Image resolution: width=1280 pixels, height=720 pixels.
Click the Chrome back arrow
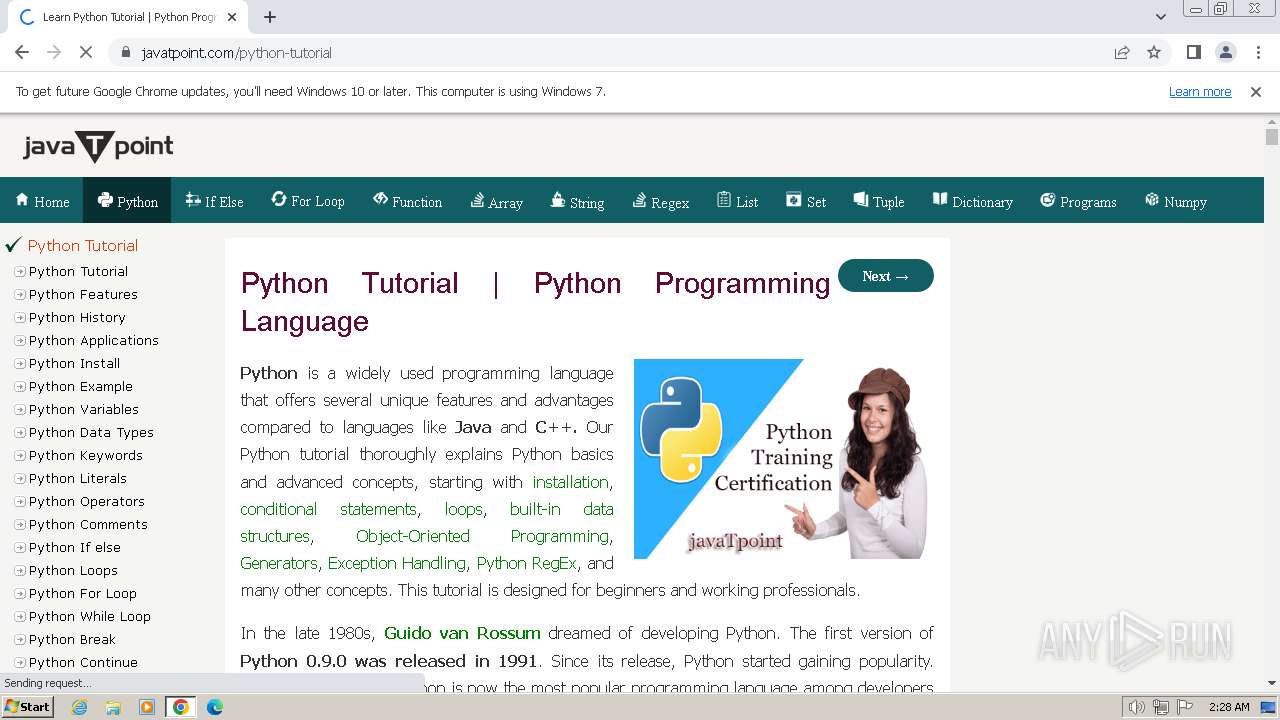22,52
